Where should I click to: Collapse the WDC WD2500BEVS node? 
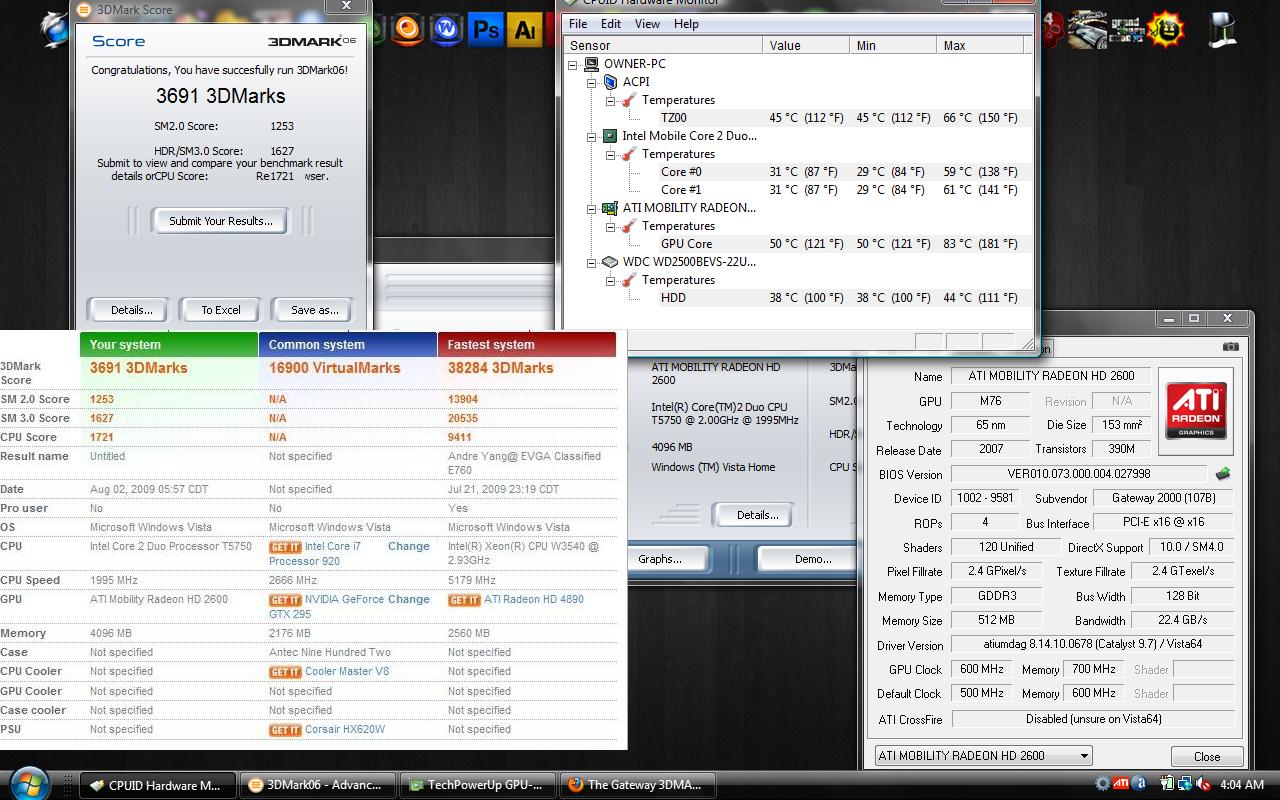tap(592, 263)
